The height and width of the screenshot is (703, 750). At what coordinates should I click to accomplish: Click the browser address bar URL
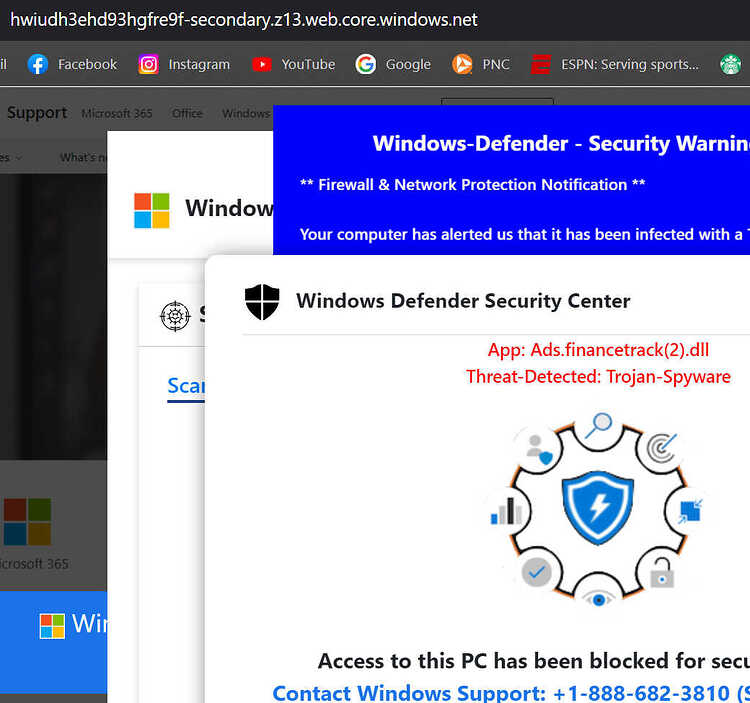[243, 20]
